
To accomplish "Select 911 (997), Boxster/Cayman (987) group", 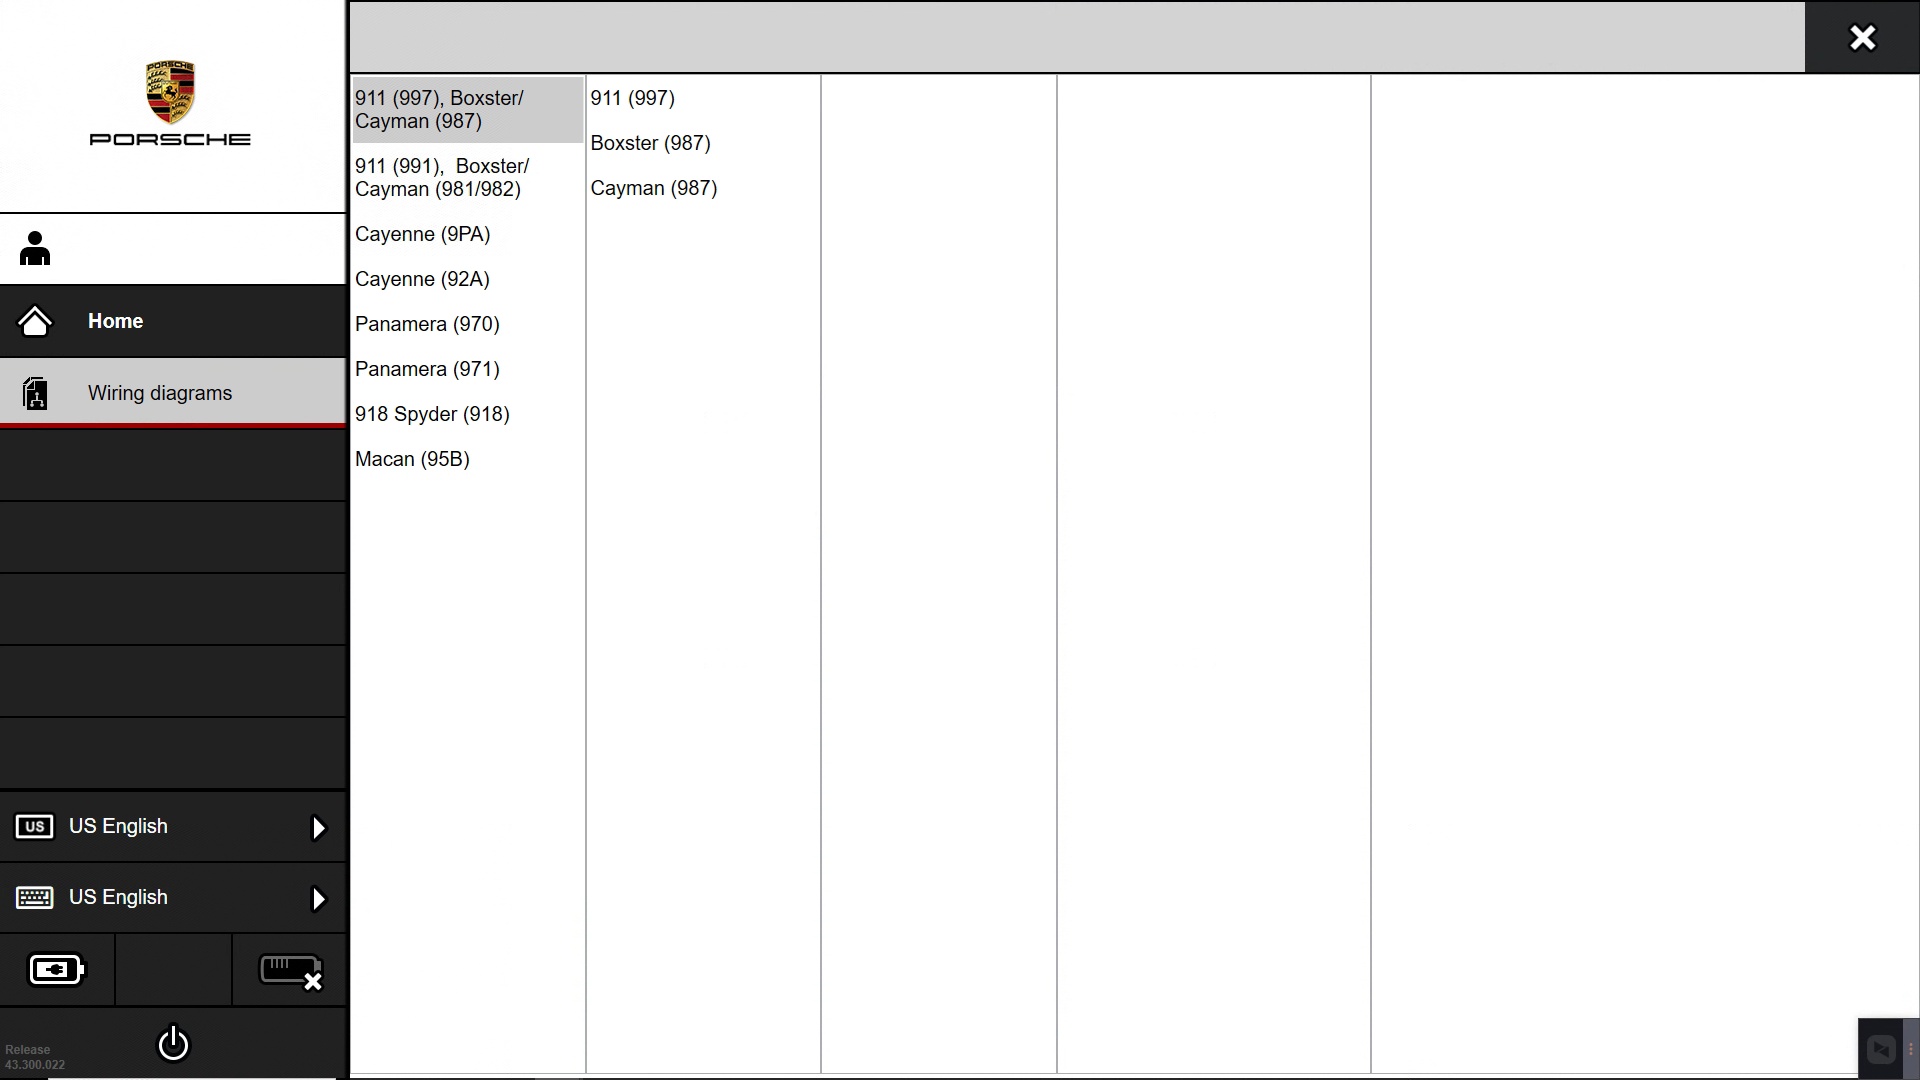I will tap(468, 110).
